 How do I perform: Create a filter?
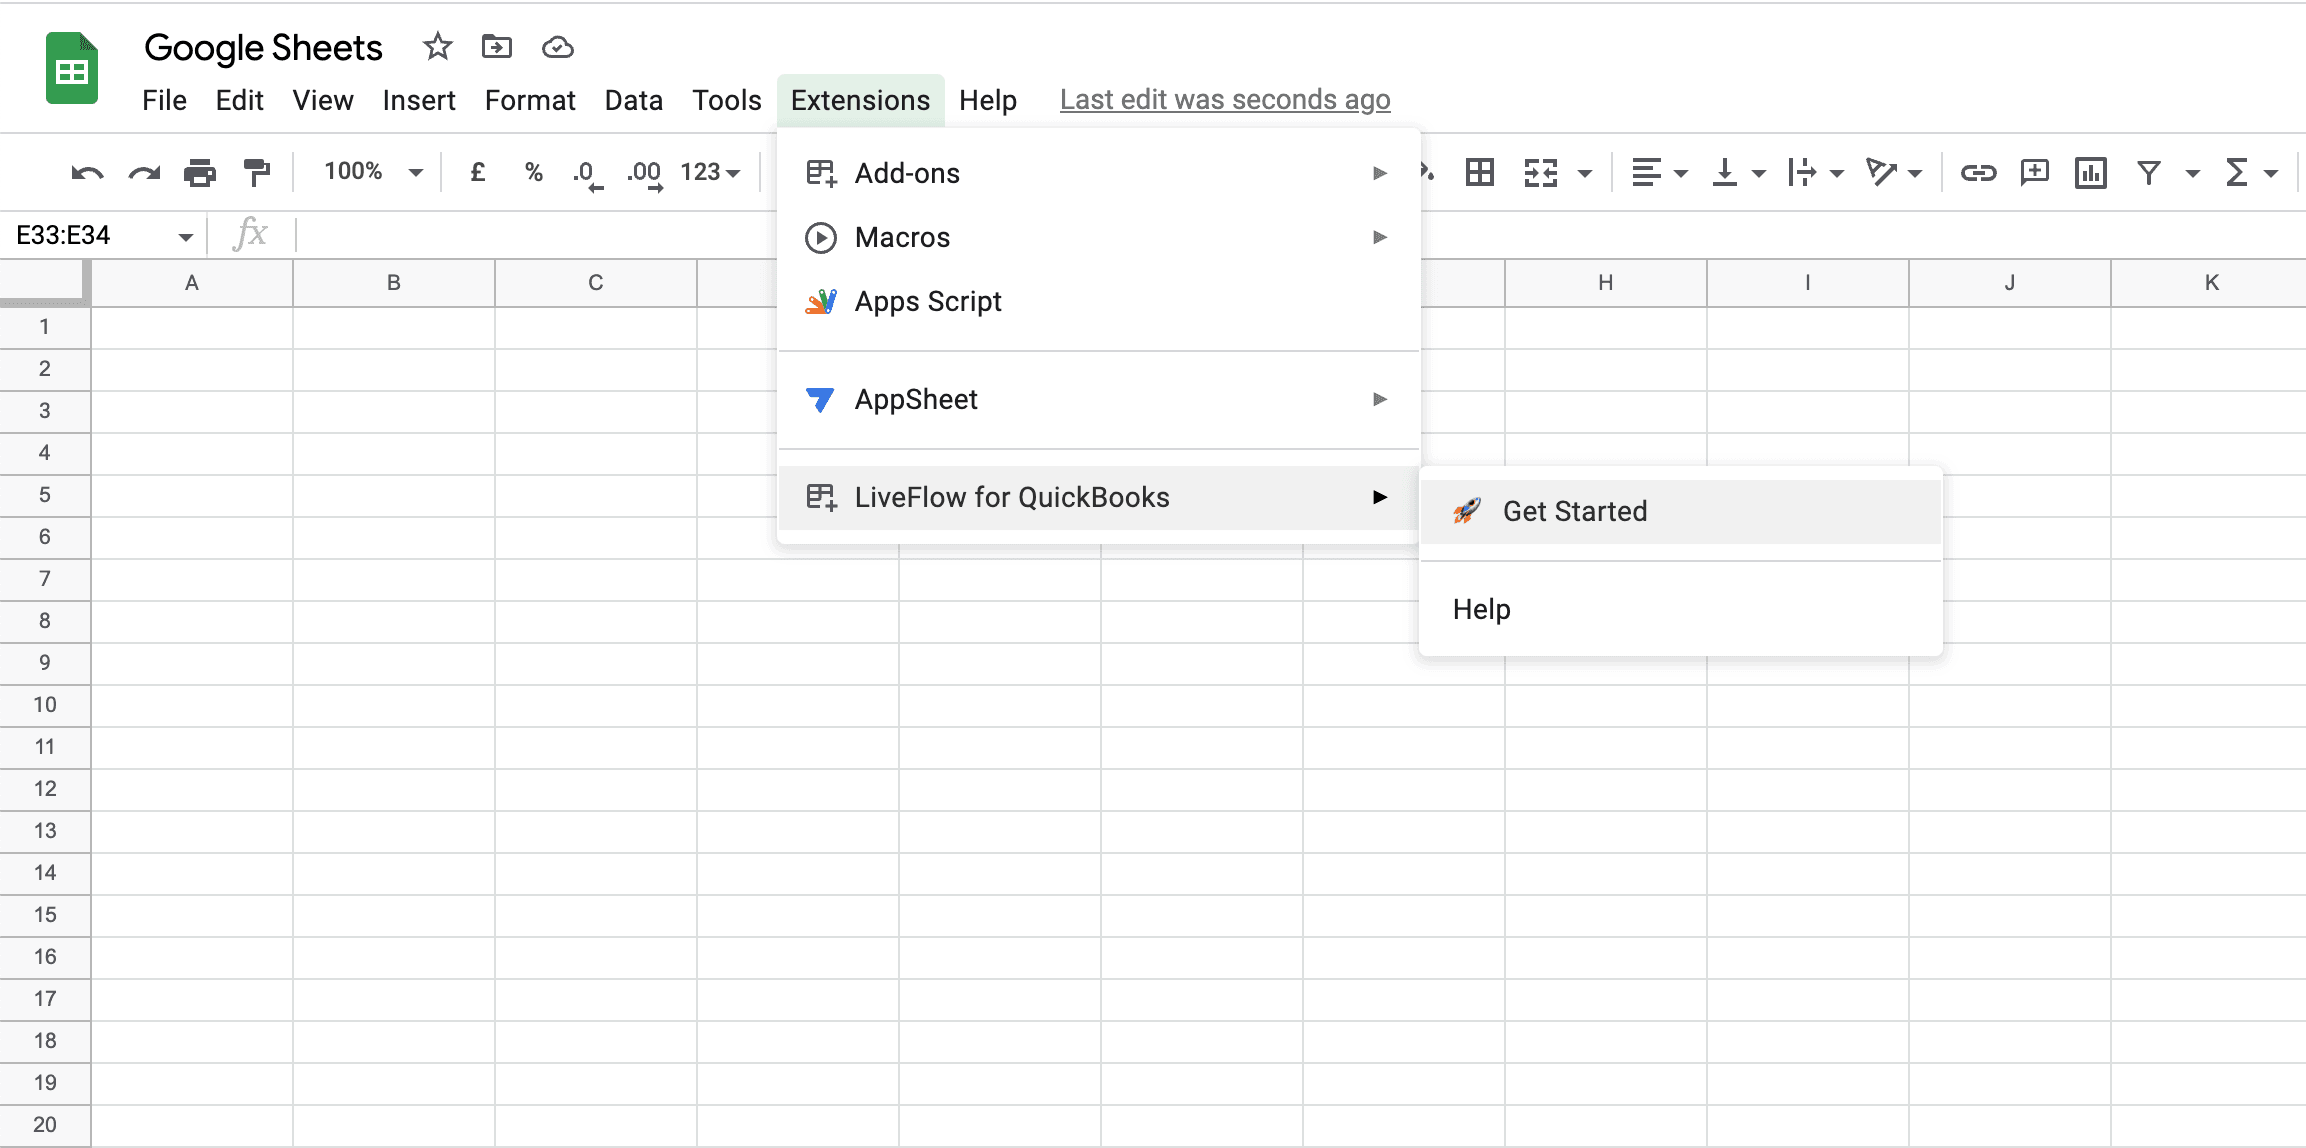point(2149,173)
